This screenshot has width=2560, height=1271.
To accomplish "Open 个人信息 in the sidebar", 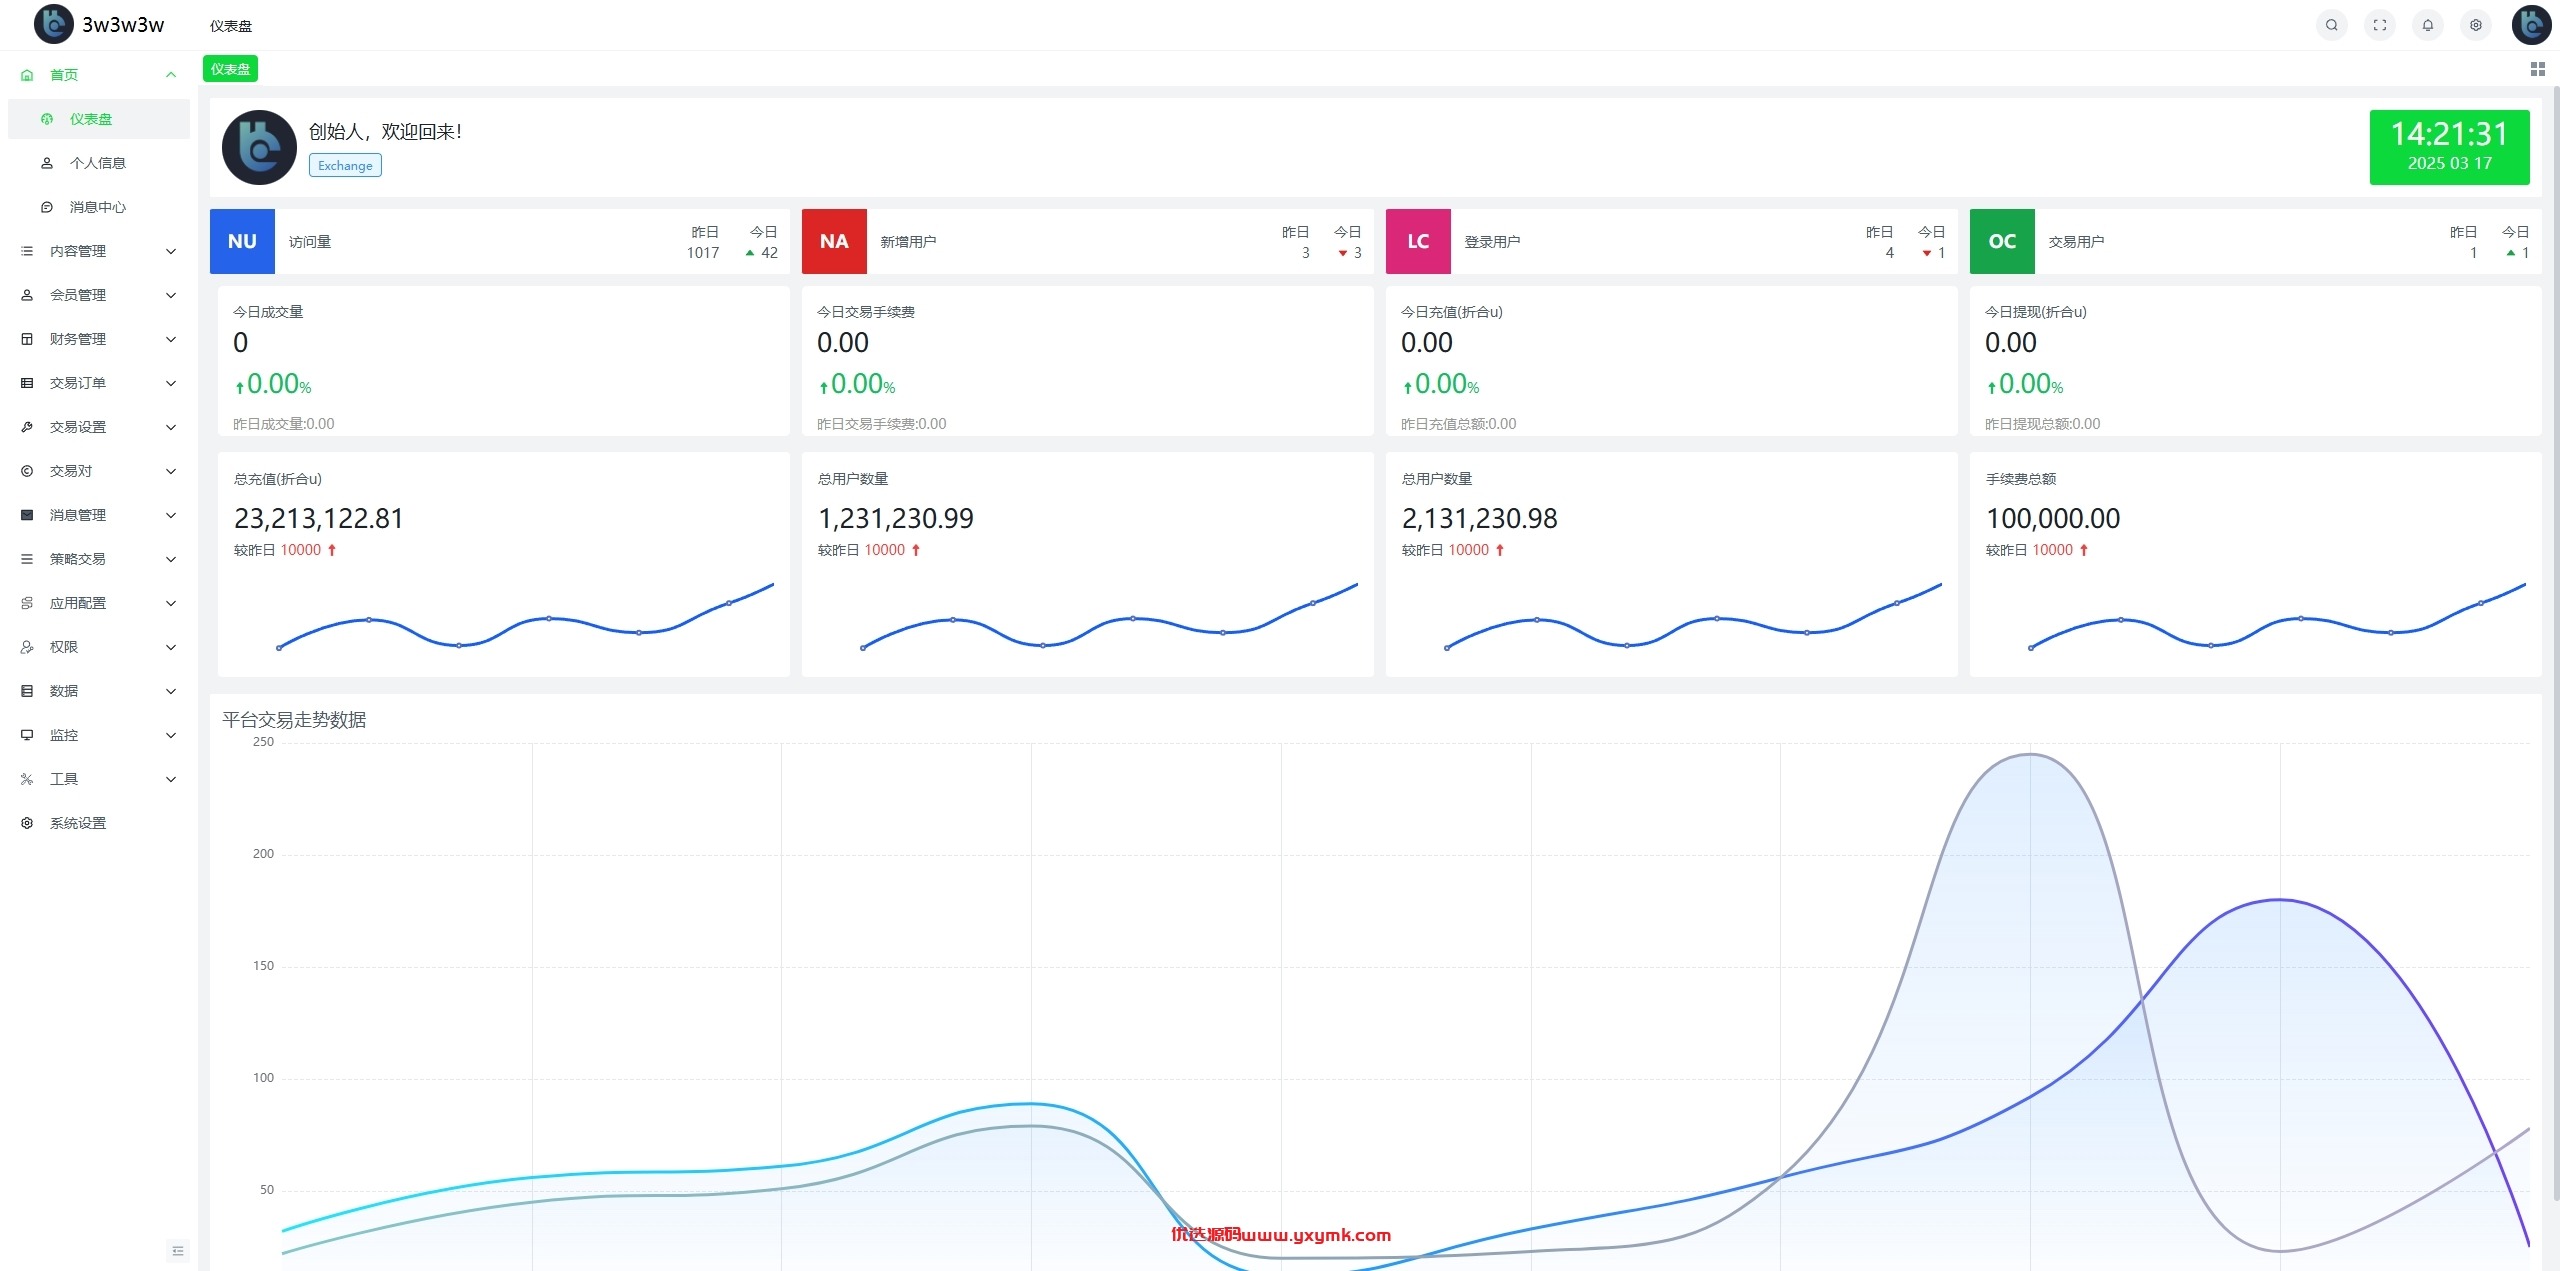I will pyautogui.click(x=99, y=163).
